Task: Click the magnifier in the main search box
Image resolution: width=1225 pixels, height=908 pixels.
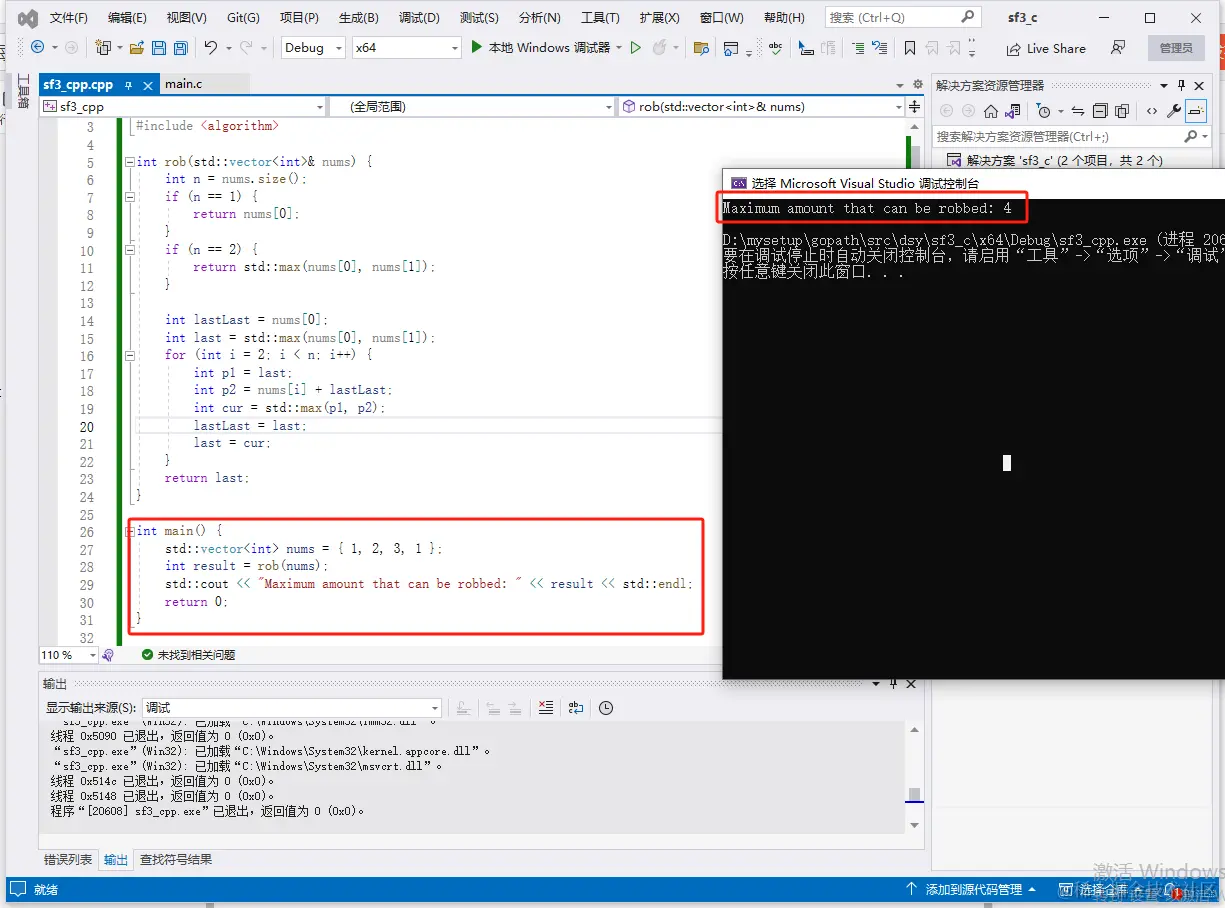Action: [x=967, y=17]
